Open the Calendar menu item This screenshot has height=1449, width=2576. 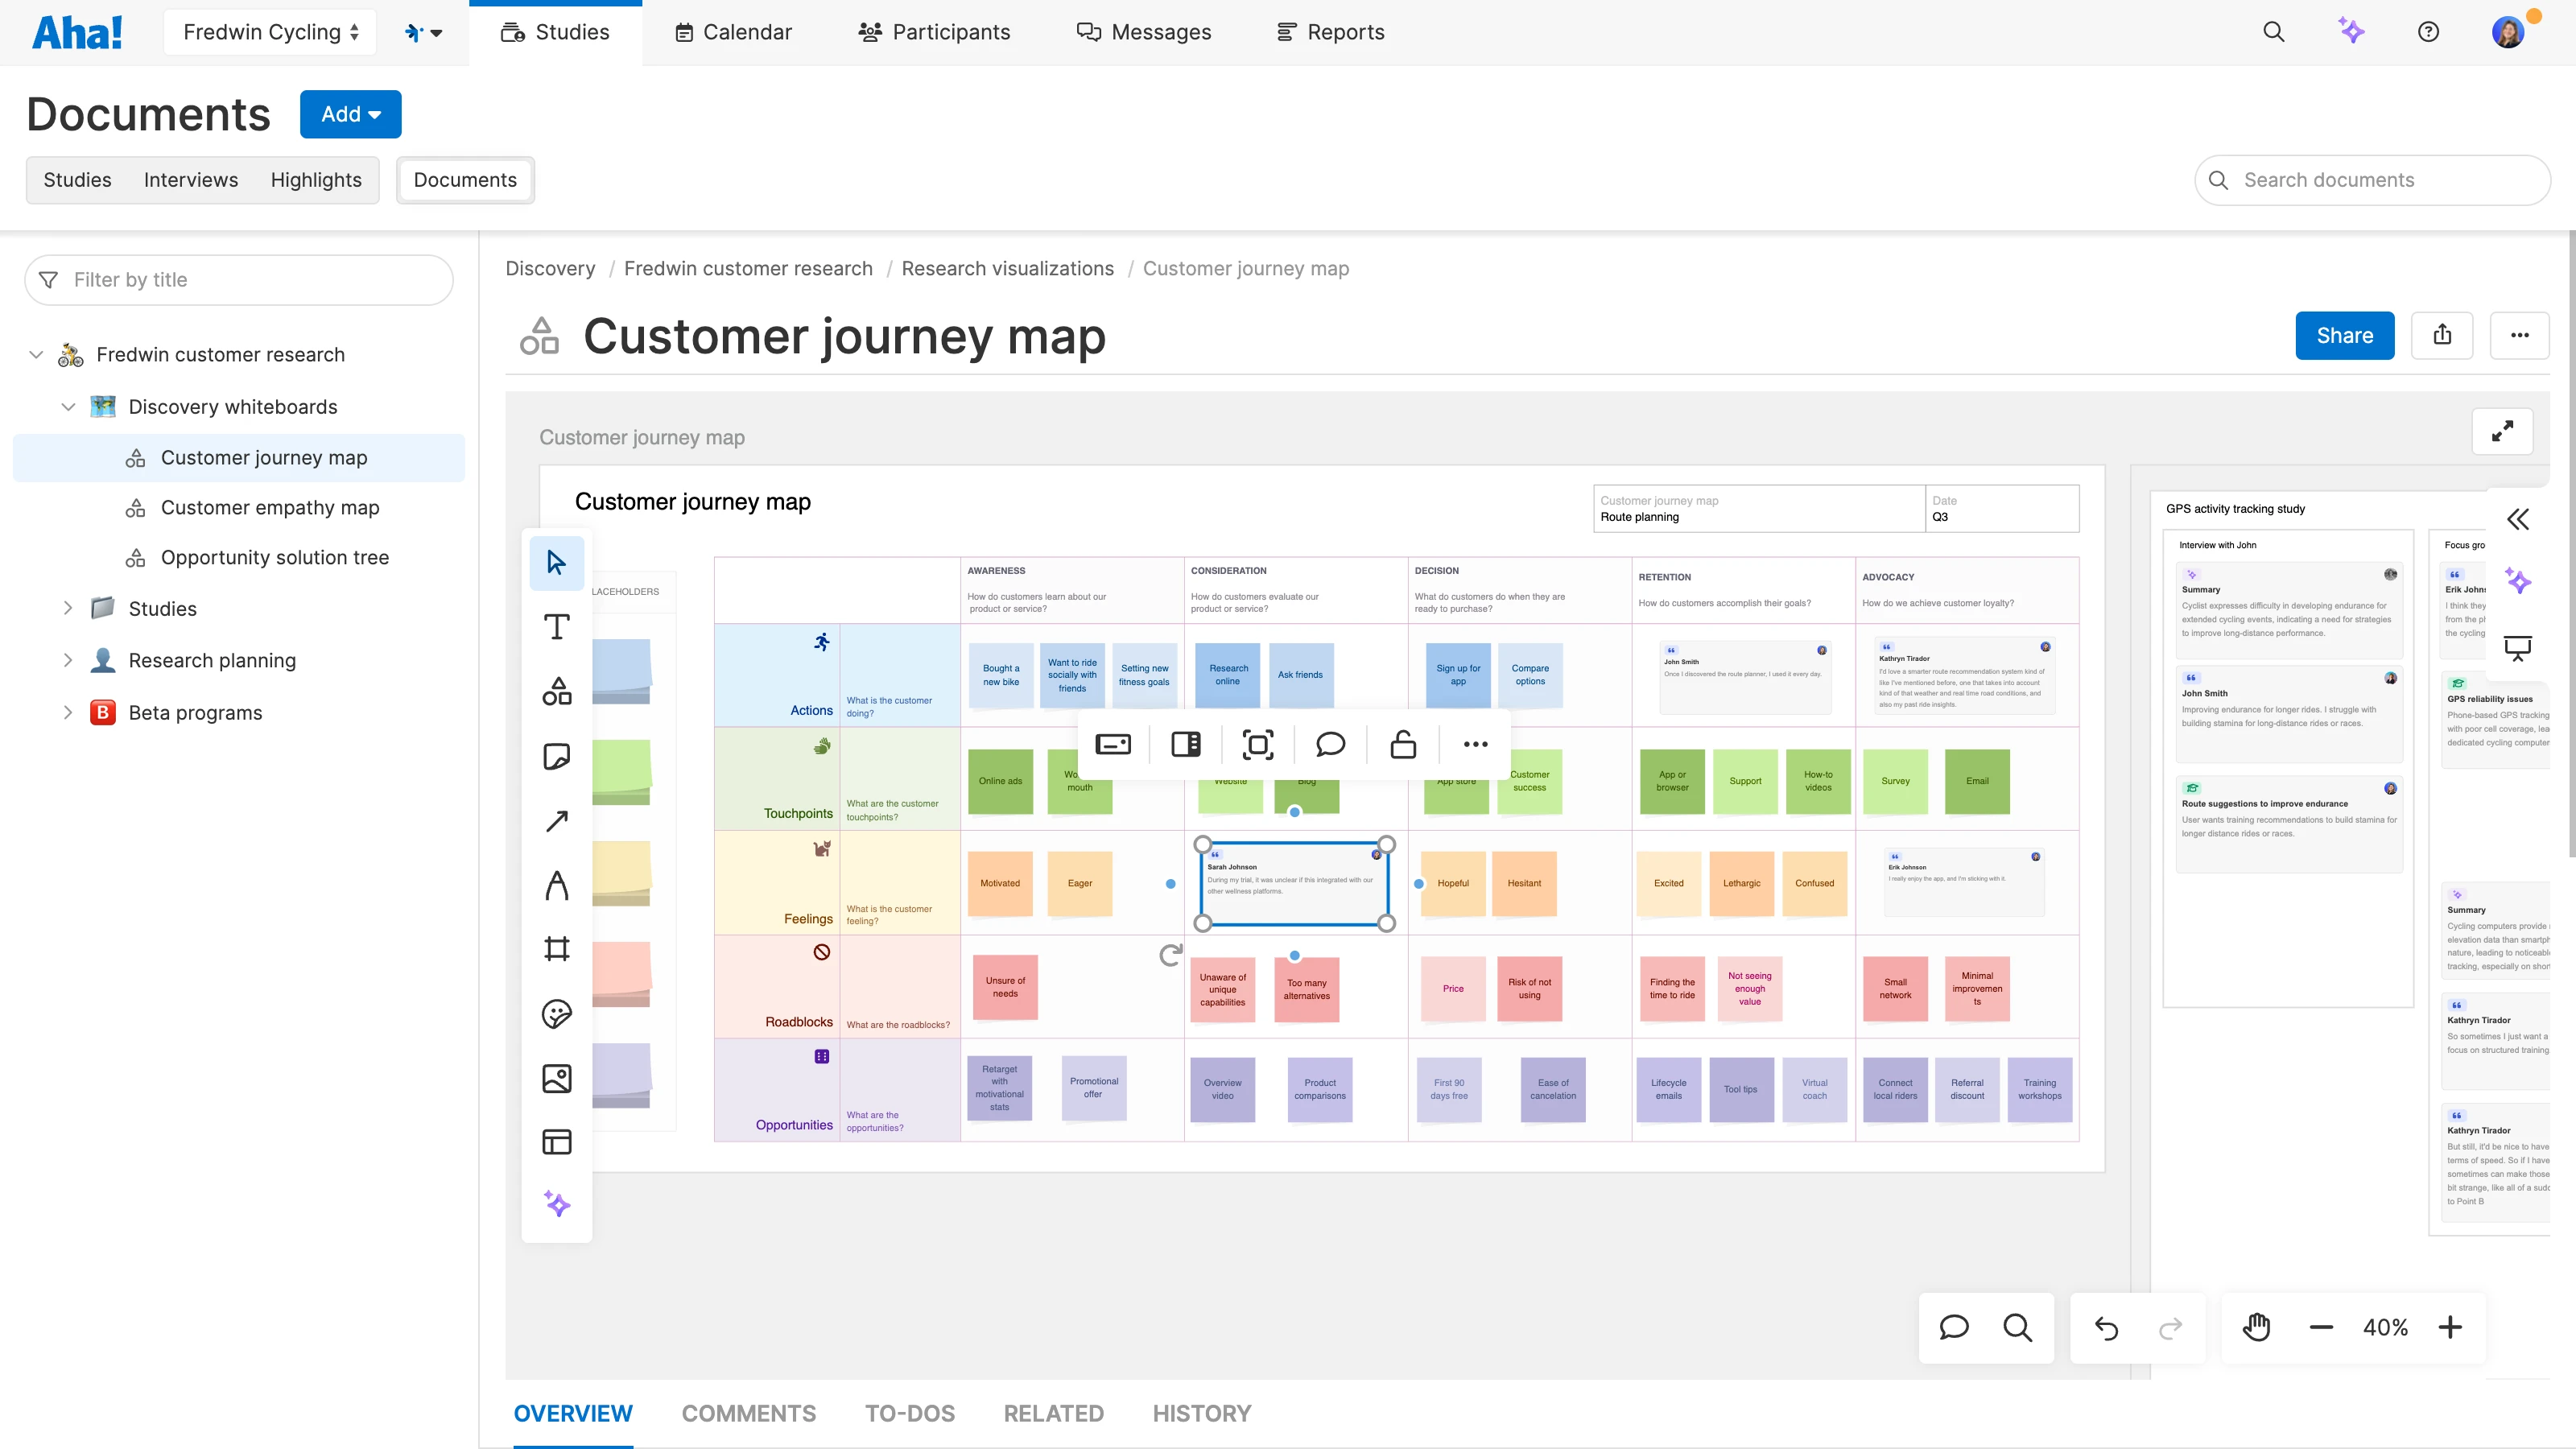click(733, 31)
